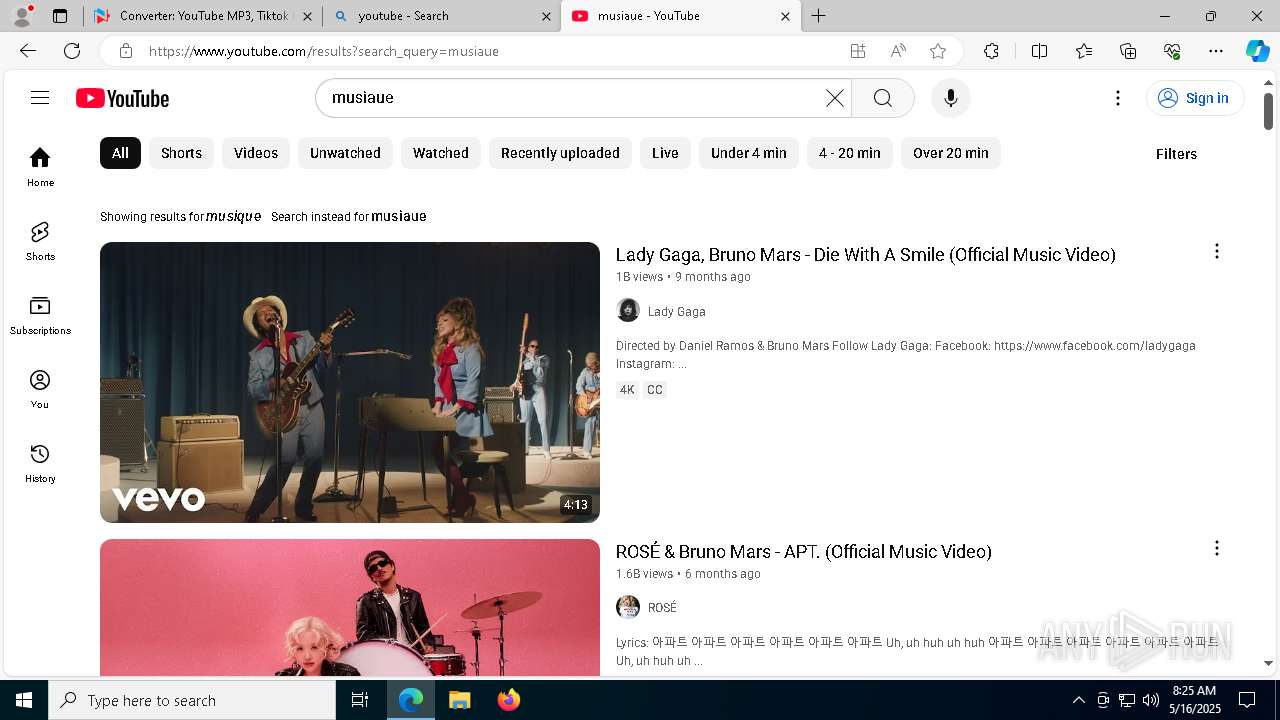Refresh the page
This screenshot has width=1280, height=720.
[72, 51]
